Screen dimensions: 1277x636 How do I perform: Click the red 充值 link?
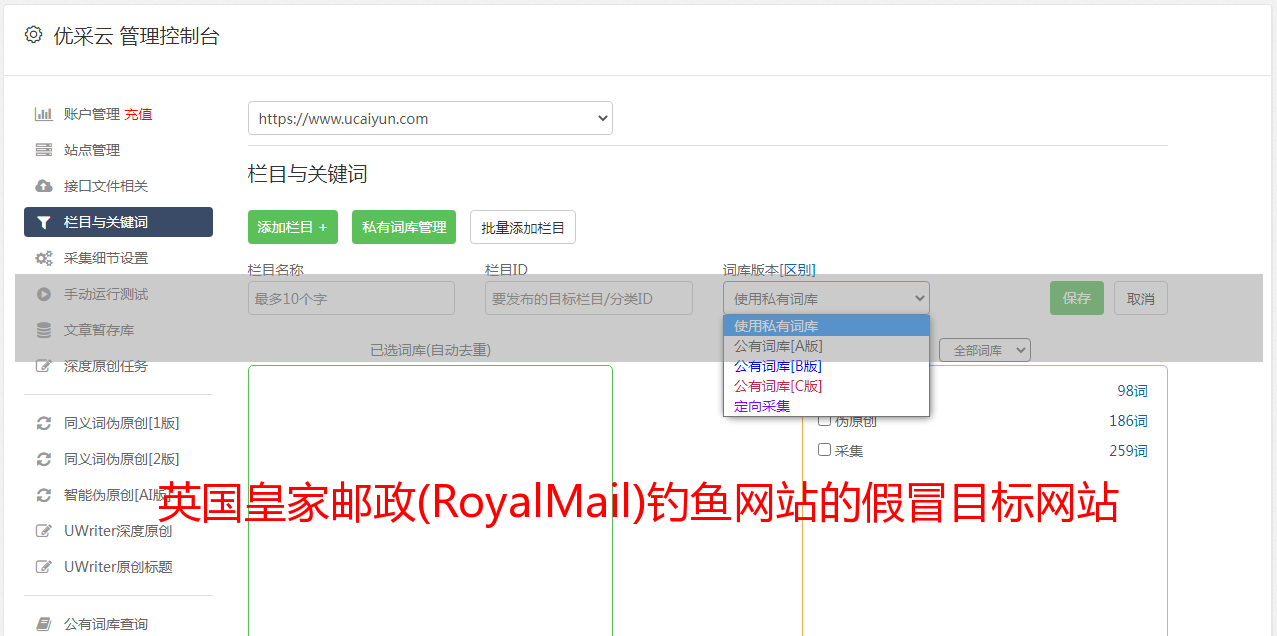pos(138,114)
